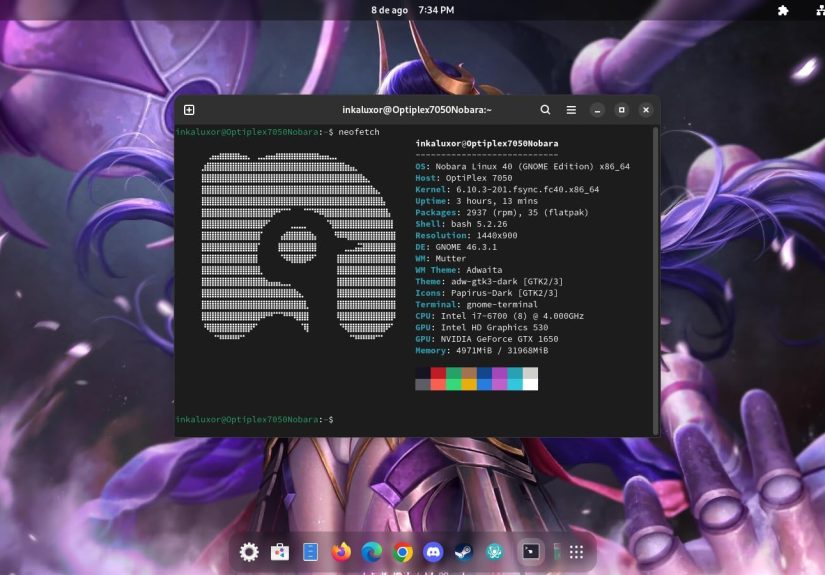Launch Microsoft Edge from dock
Screen dimensions: 825x575
coord(372,552)
